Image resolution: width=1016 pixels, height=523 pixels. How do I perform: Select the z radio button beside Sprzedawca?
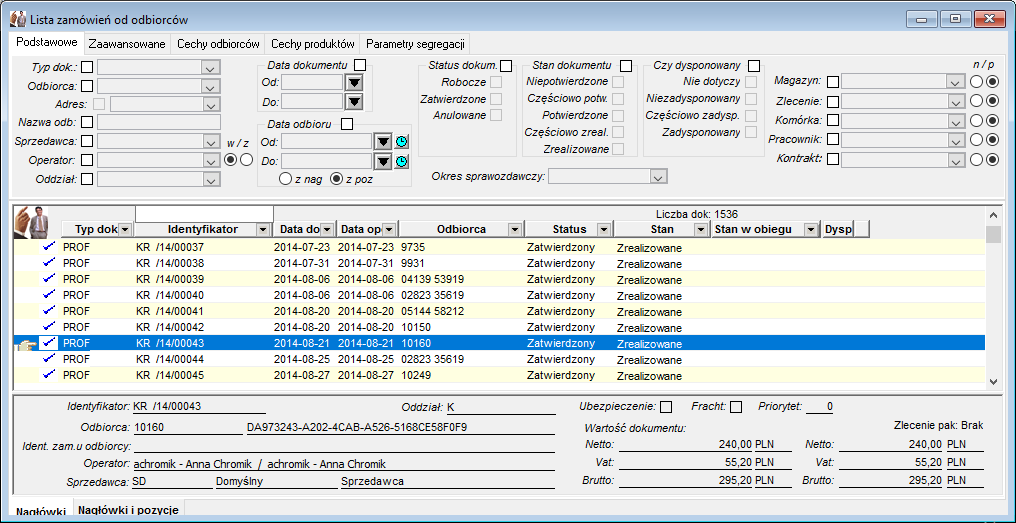[x=246, y=160]
